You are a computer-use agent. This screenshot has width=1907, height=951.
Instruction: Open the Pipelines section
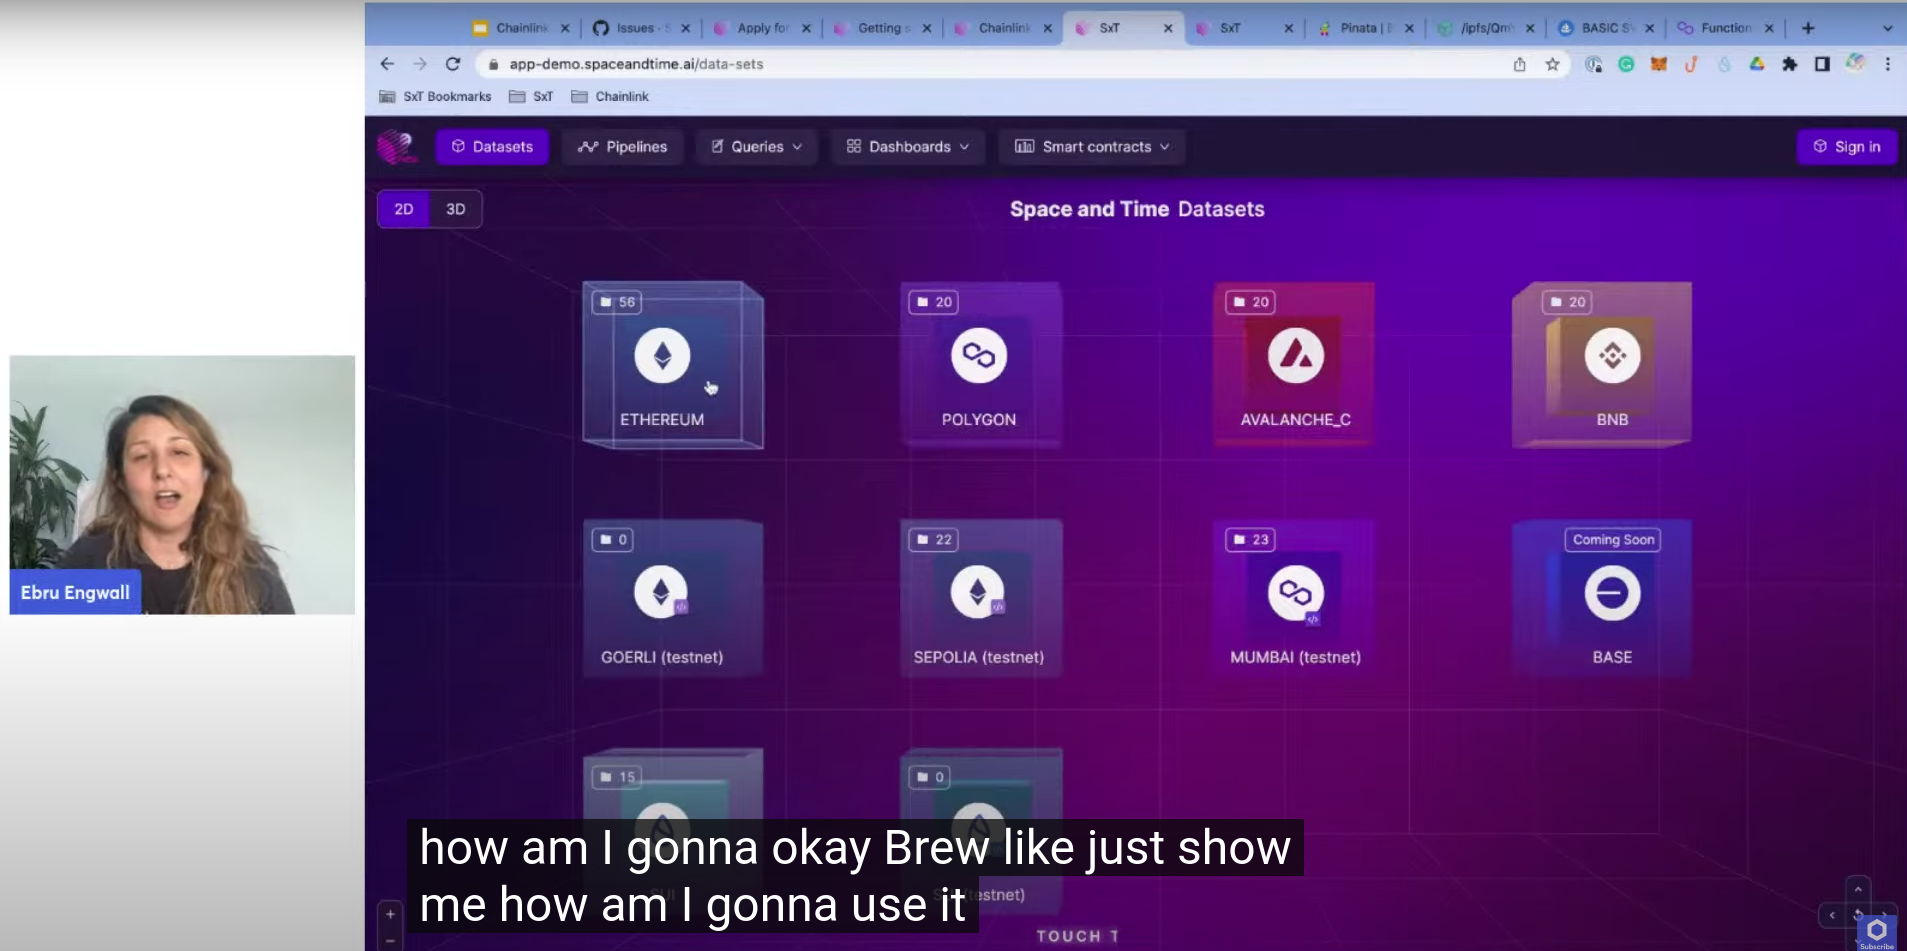(622, 147)
